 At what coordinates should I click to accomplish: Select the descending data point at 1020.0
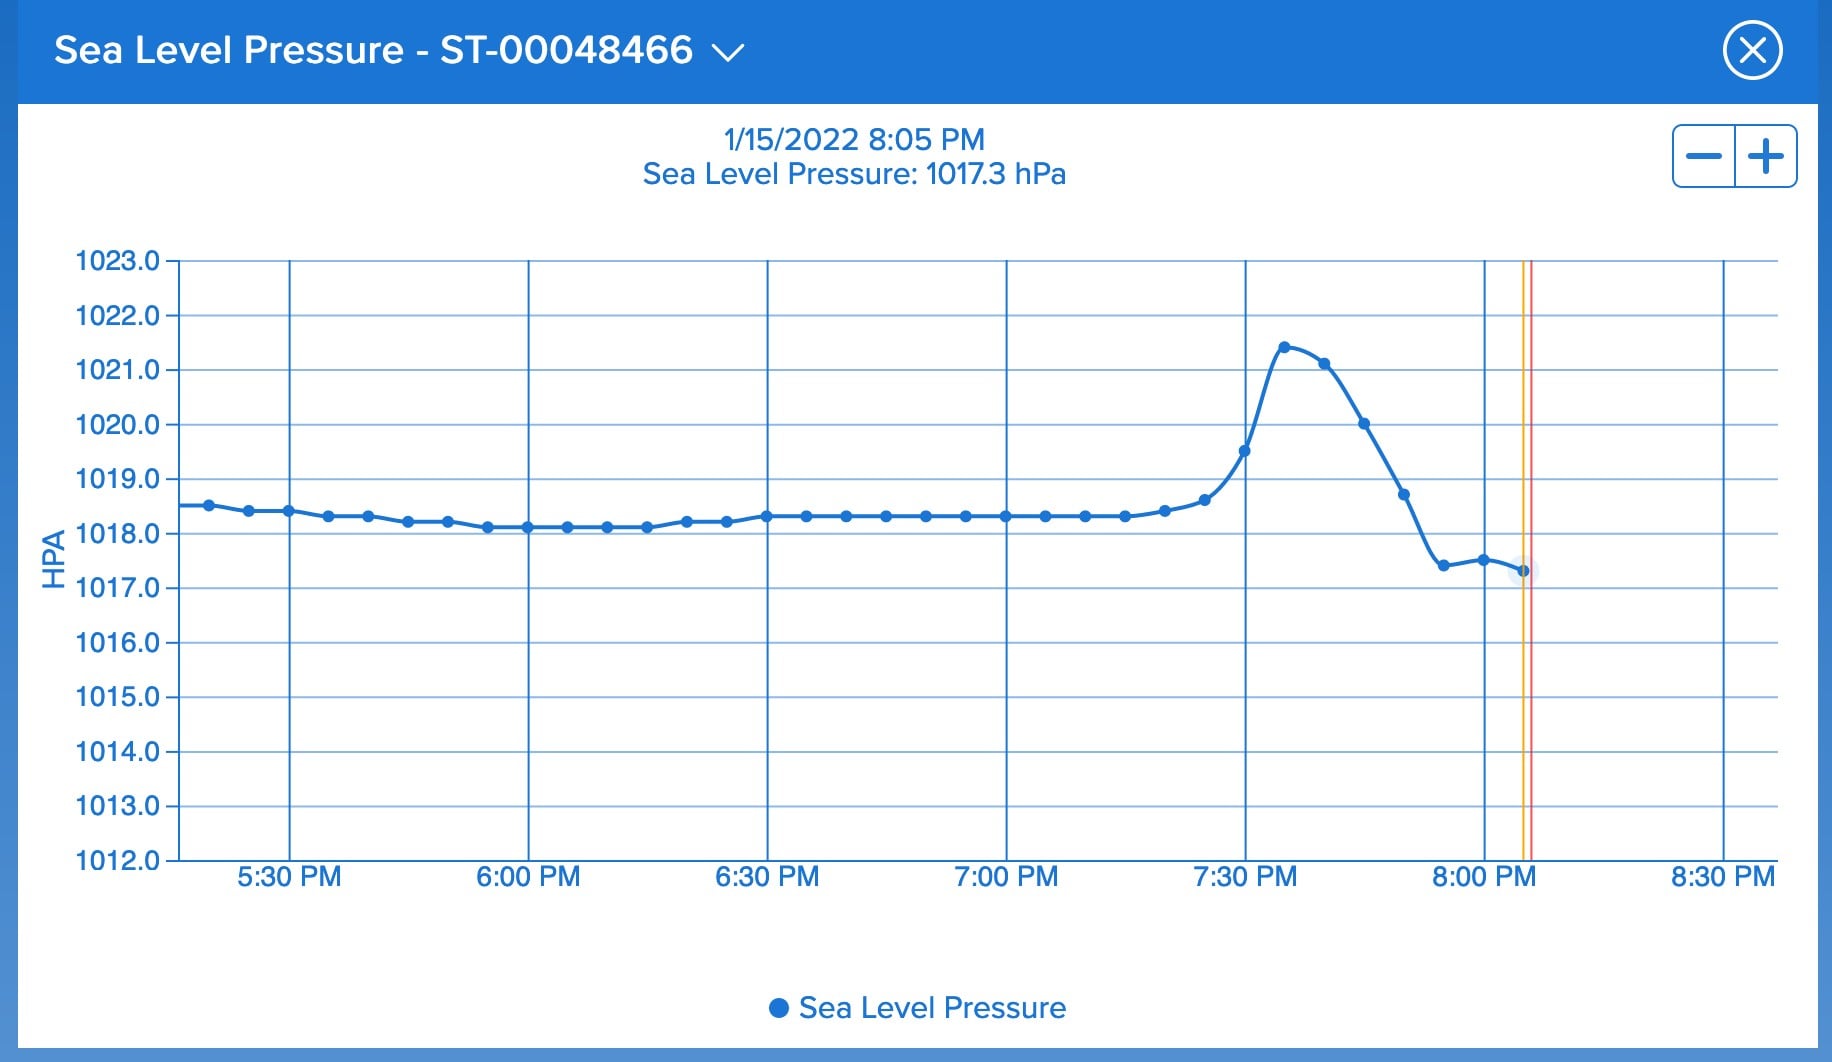pyautogui.click(x=1364, y=424)
